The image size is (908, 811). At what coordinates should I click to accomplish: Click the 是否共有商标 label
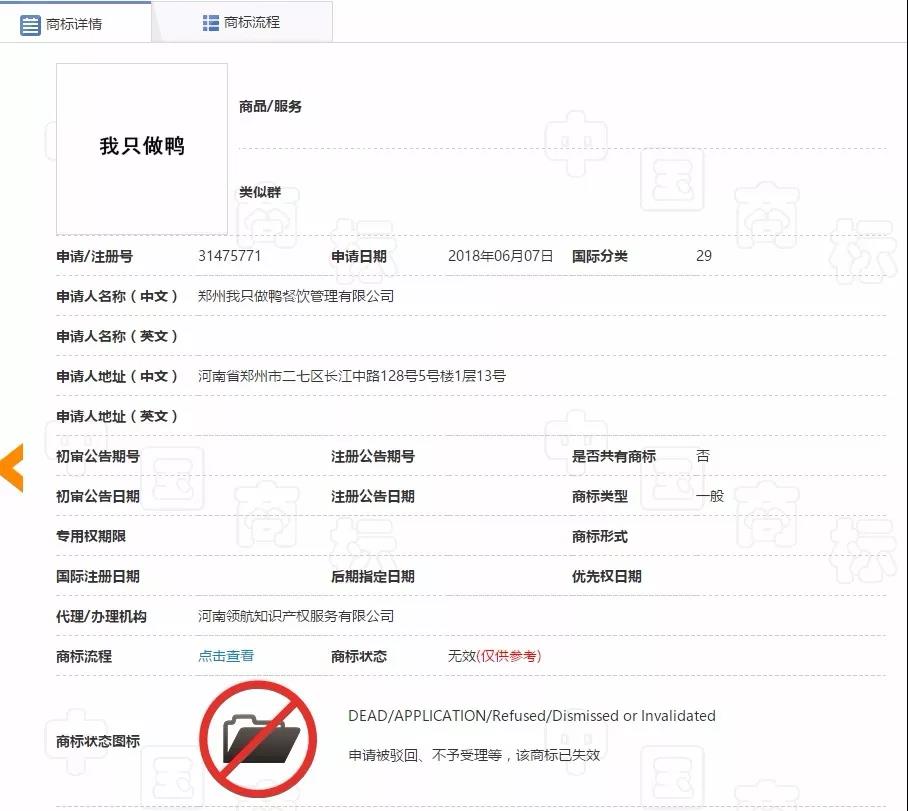(x=614, y=456)
